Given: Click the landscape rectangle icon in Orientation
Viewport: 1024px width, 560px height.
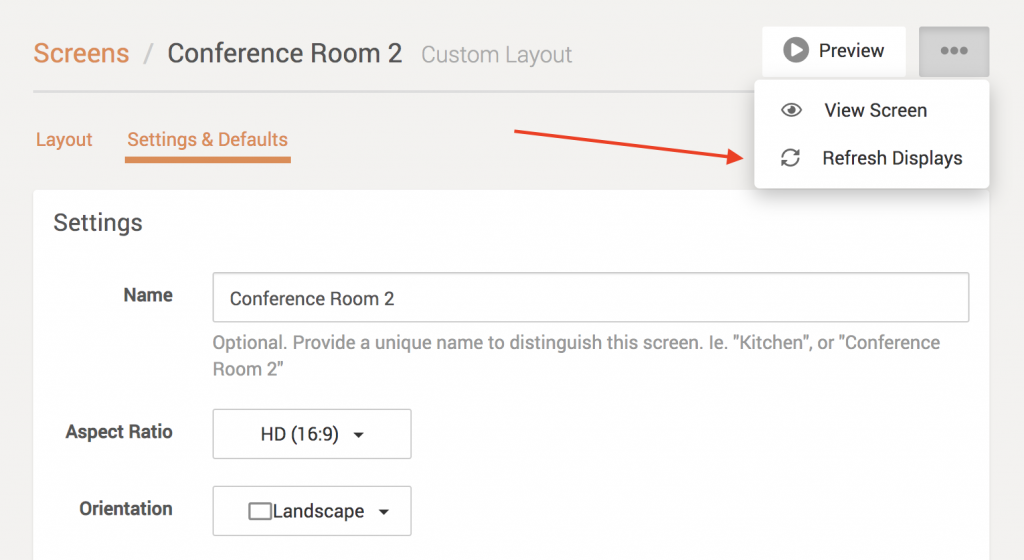Looking at the screenshot, I should (x=259, y=511).
